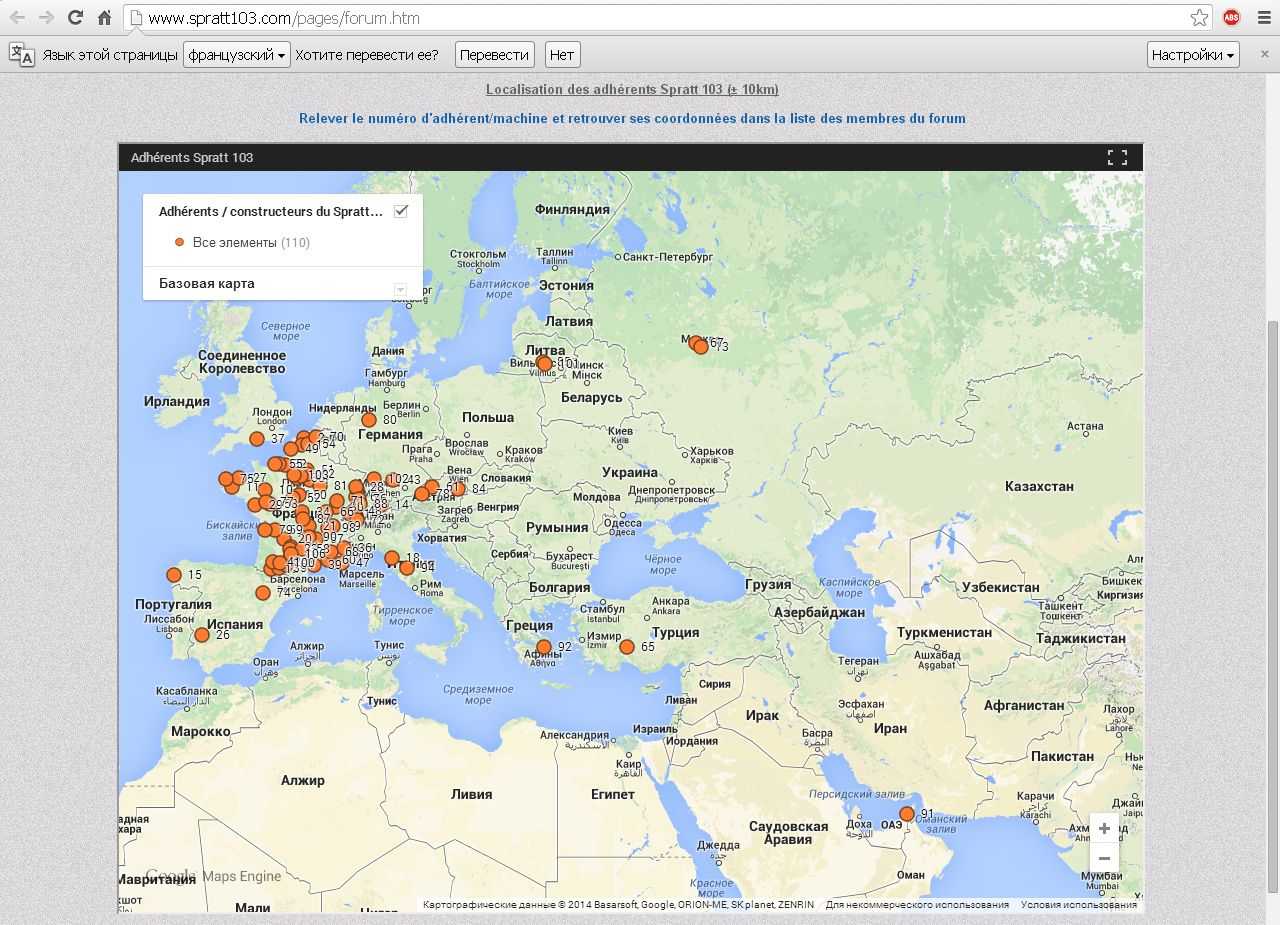1280x925 pixels.
Task: Click the translate icon in the bar
Action: pyautogui.click(x=21, y=55)
